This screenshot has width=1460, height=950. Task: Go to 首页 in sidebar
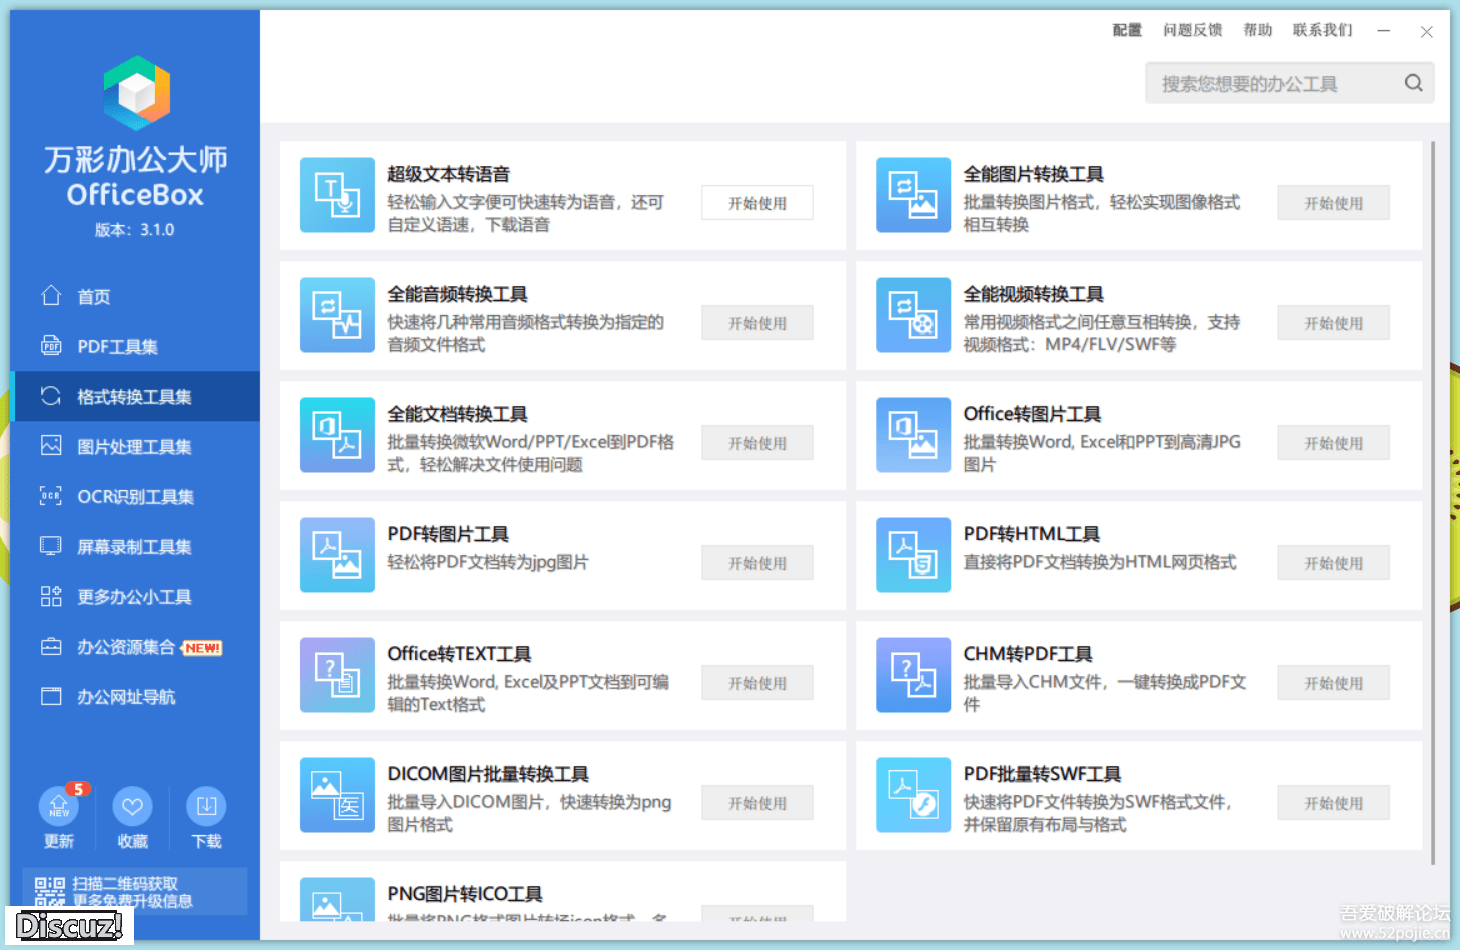tap(135, 296)
